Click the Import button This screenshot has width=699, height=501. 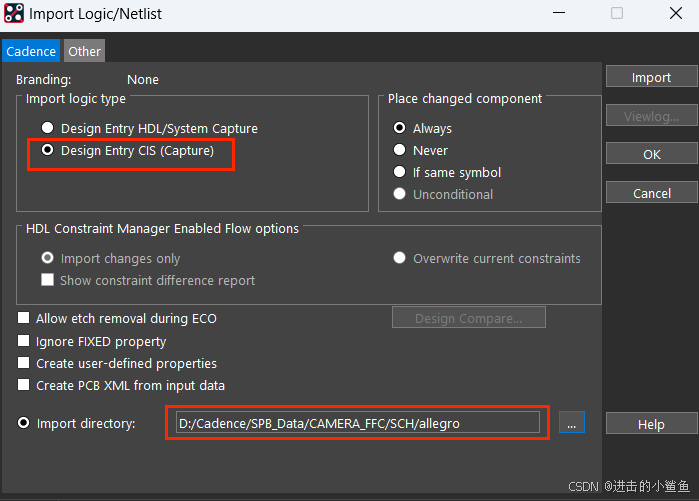[x=651, y=77]
